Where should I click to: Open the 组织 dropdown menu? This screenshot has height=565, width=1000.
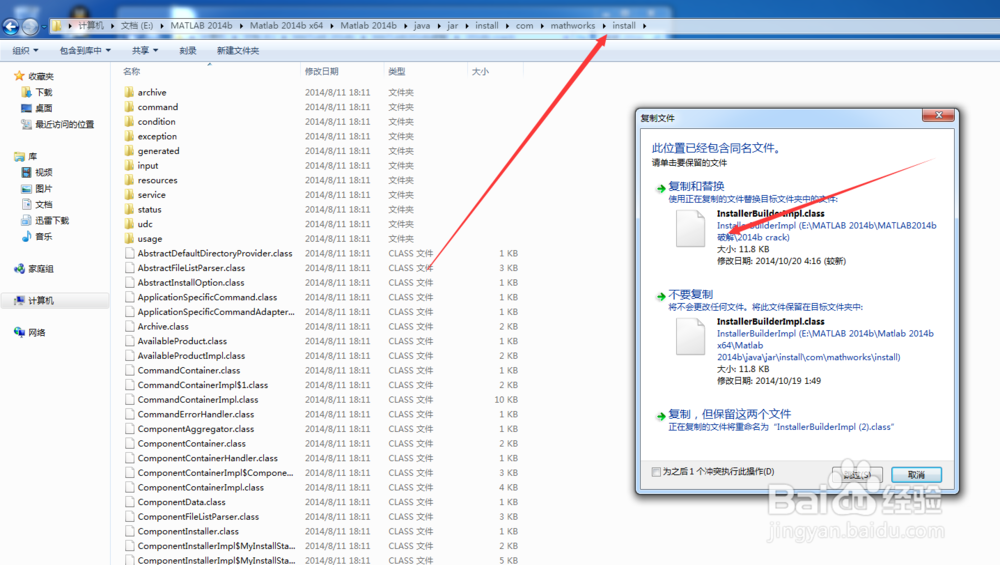(x=26, y=50)
